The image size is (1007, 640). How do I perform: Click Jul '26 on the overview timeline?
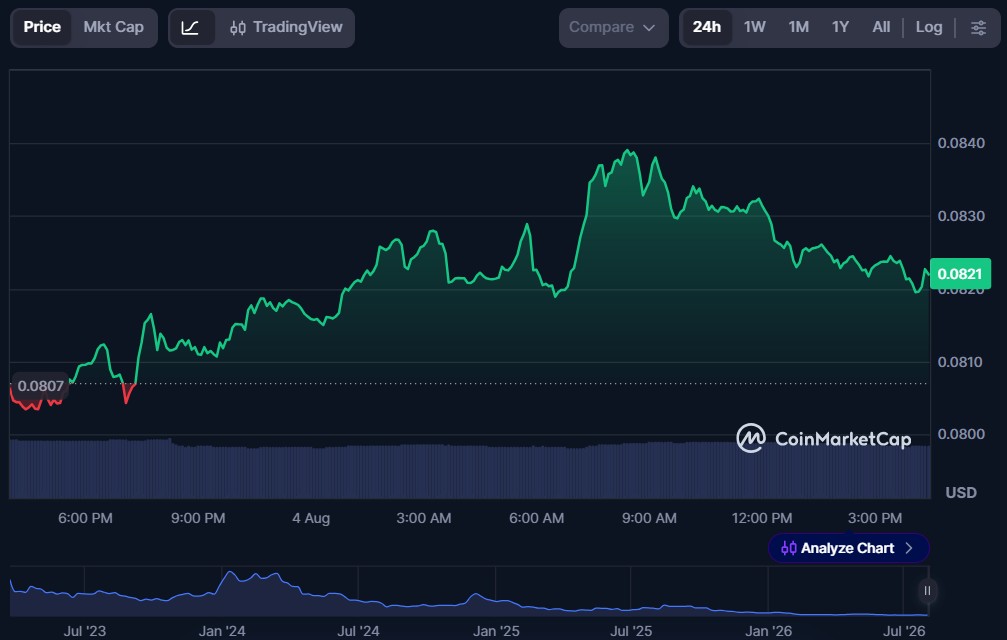click(x=904, y=631)
